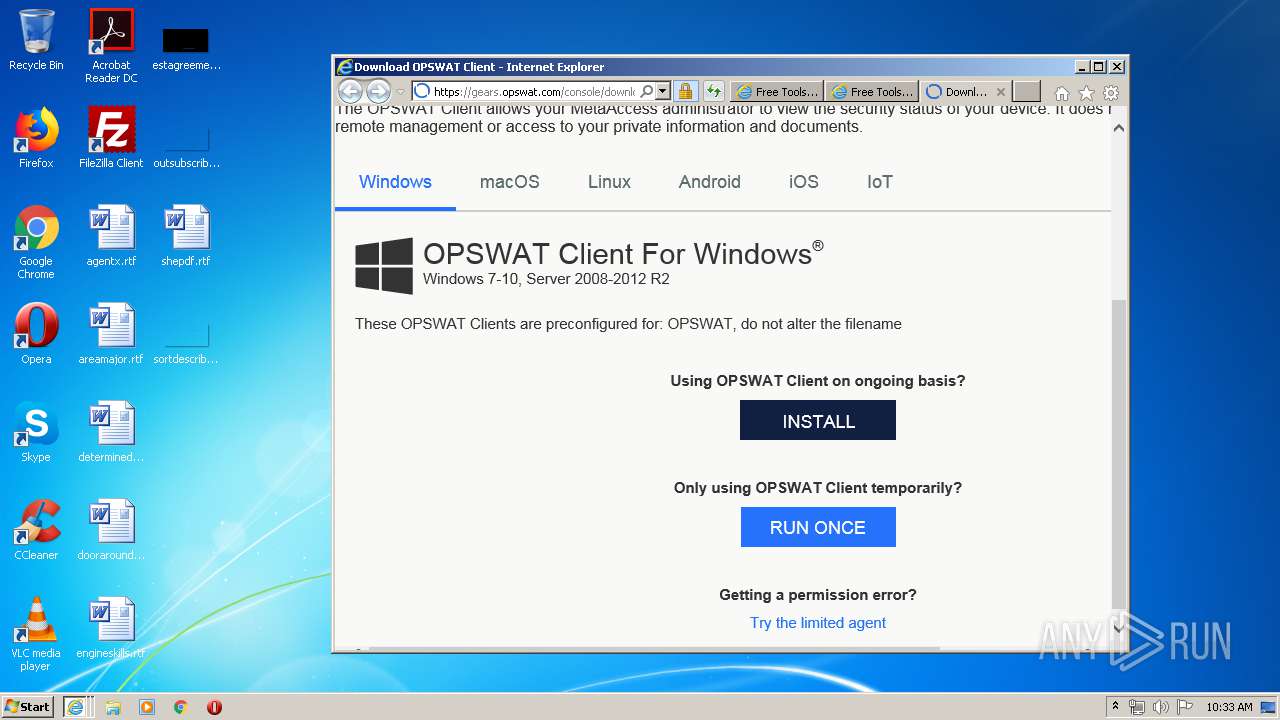This screenshot has height=720, width=1280.
Task: Select the Google Chrome desktop shortcut
Action: (36, 242)
